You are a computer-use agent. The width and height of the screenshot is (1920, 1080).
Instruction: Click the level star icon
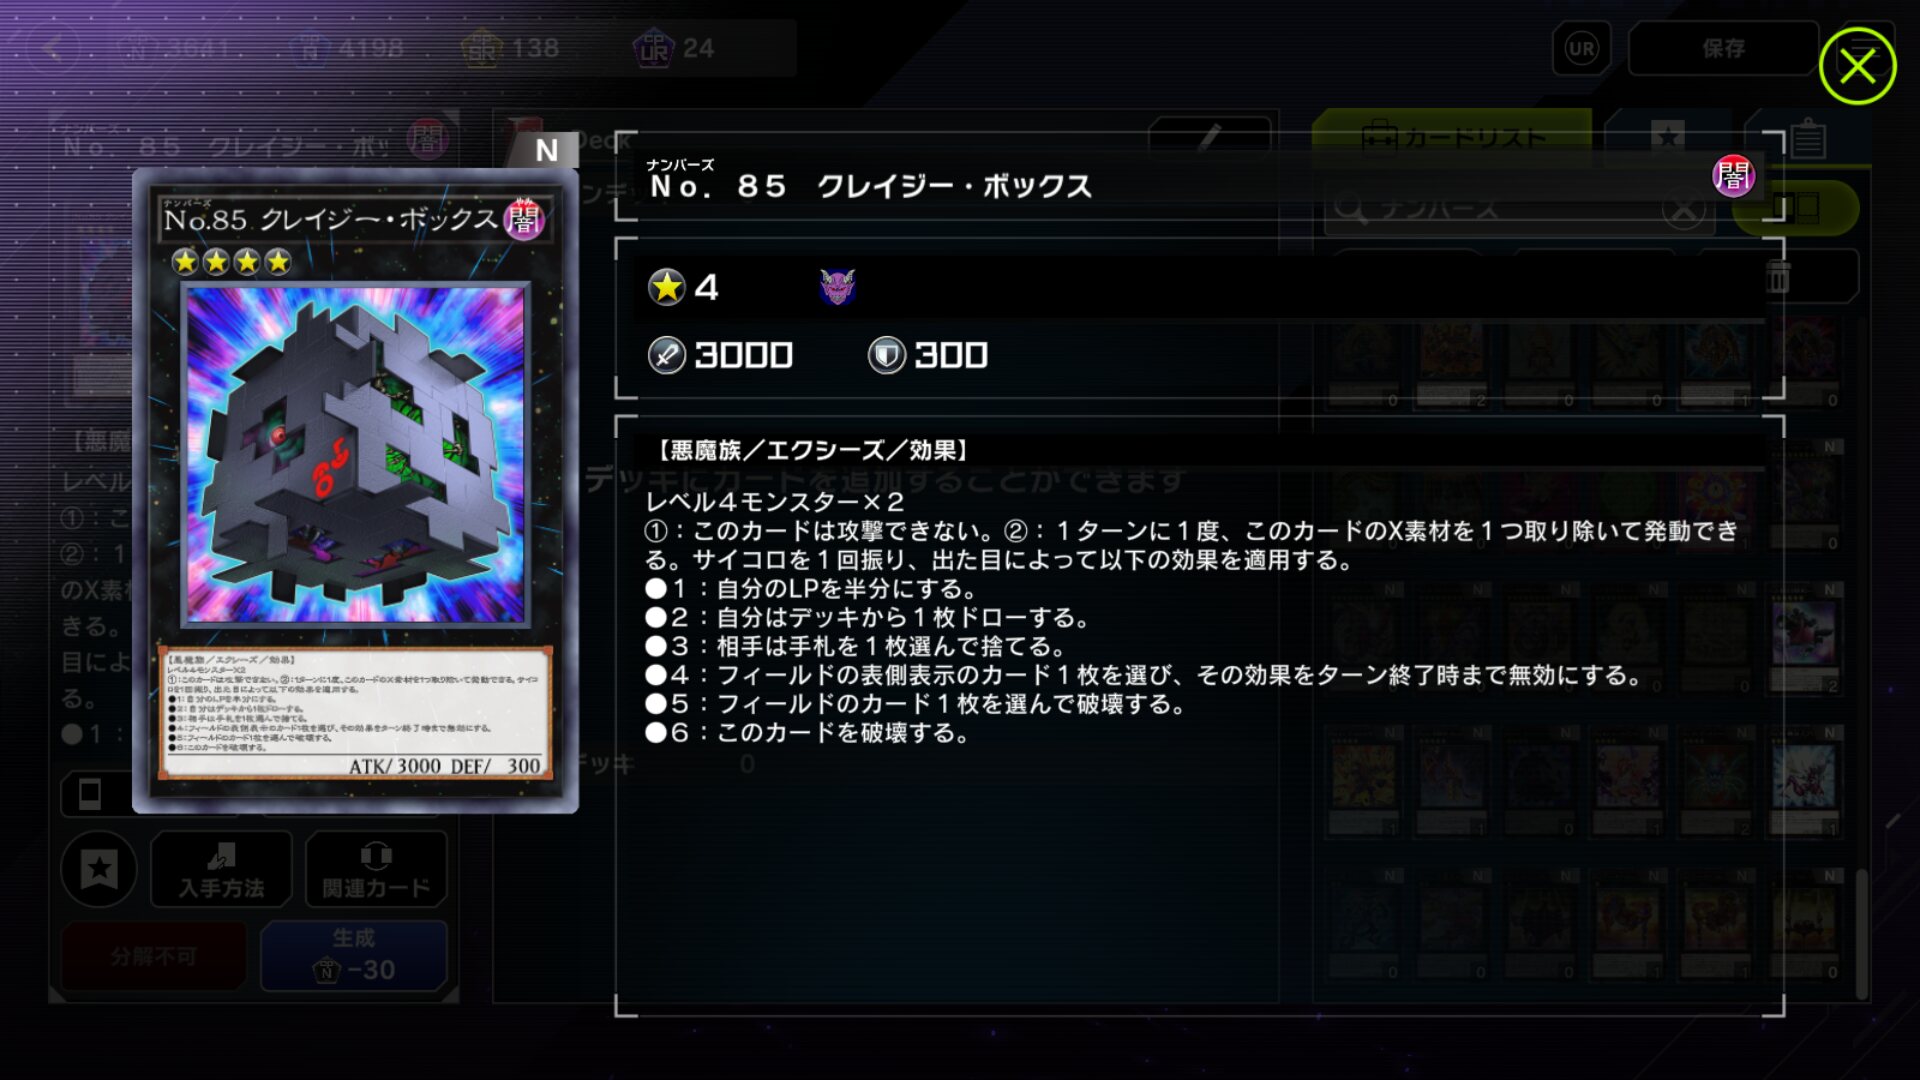(666, 287)
